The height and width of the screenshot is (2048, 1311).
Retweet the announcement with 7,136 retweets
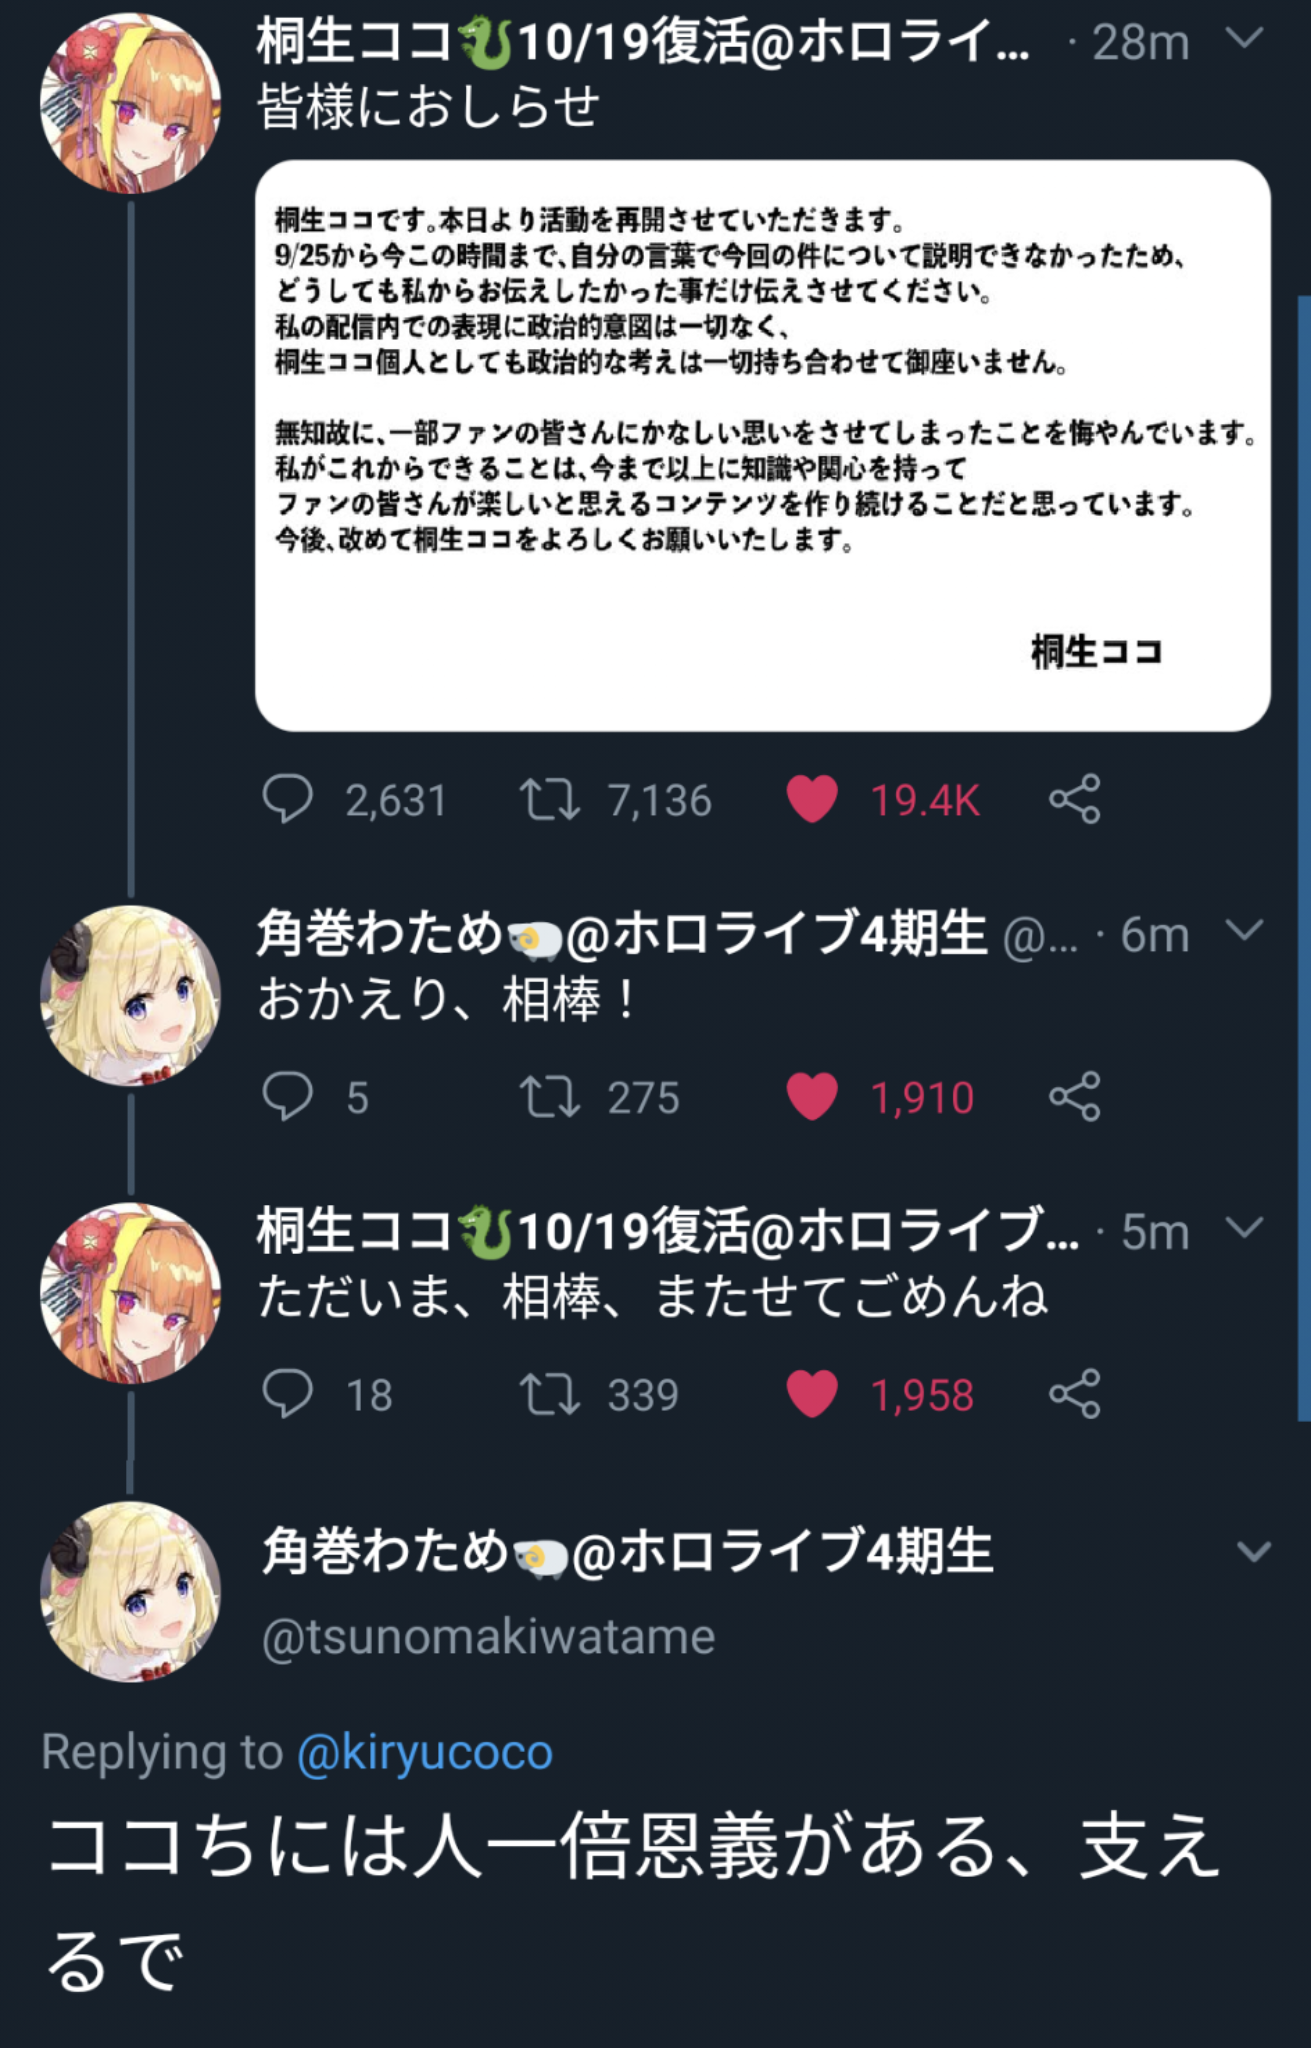549,799
